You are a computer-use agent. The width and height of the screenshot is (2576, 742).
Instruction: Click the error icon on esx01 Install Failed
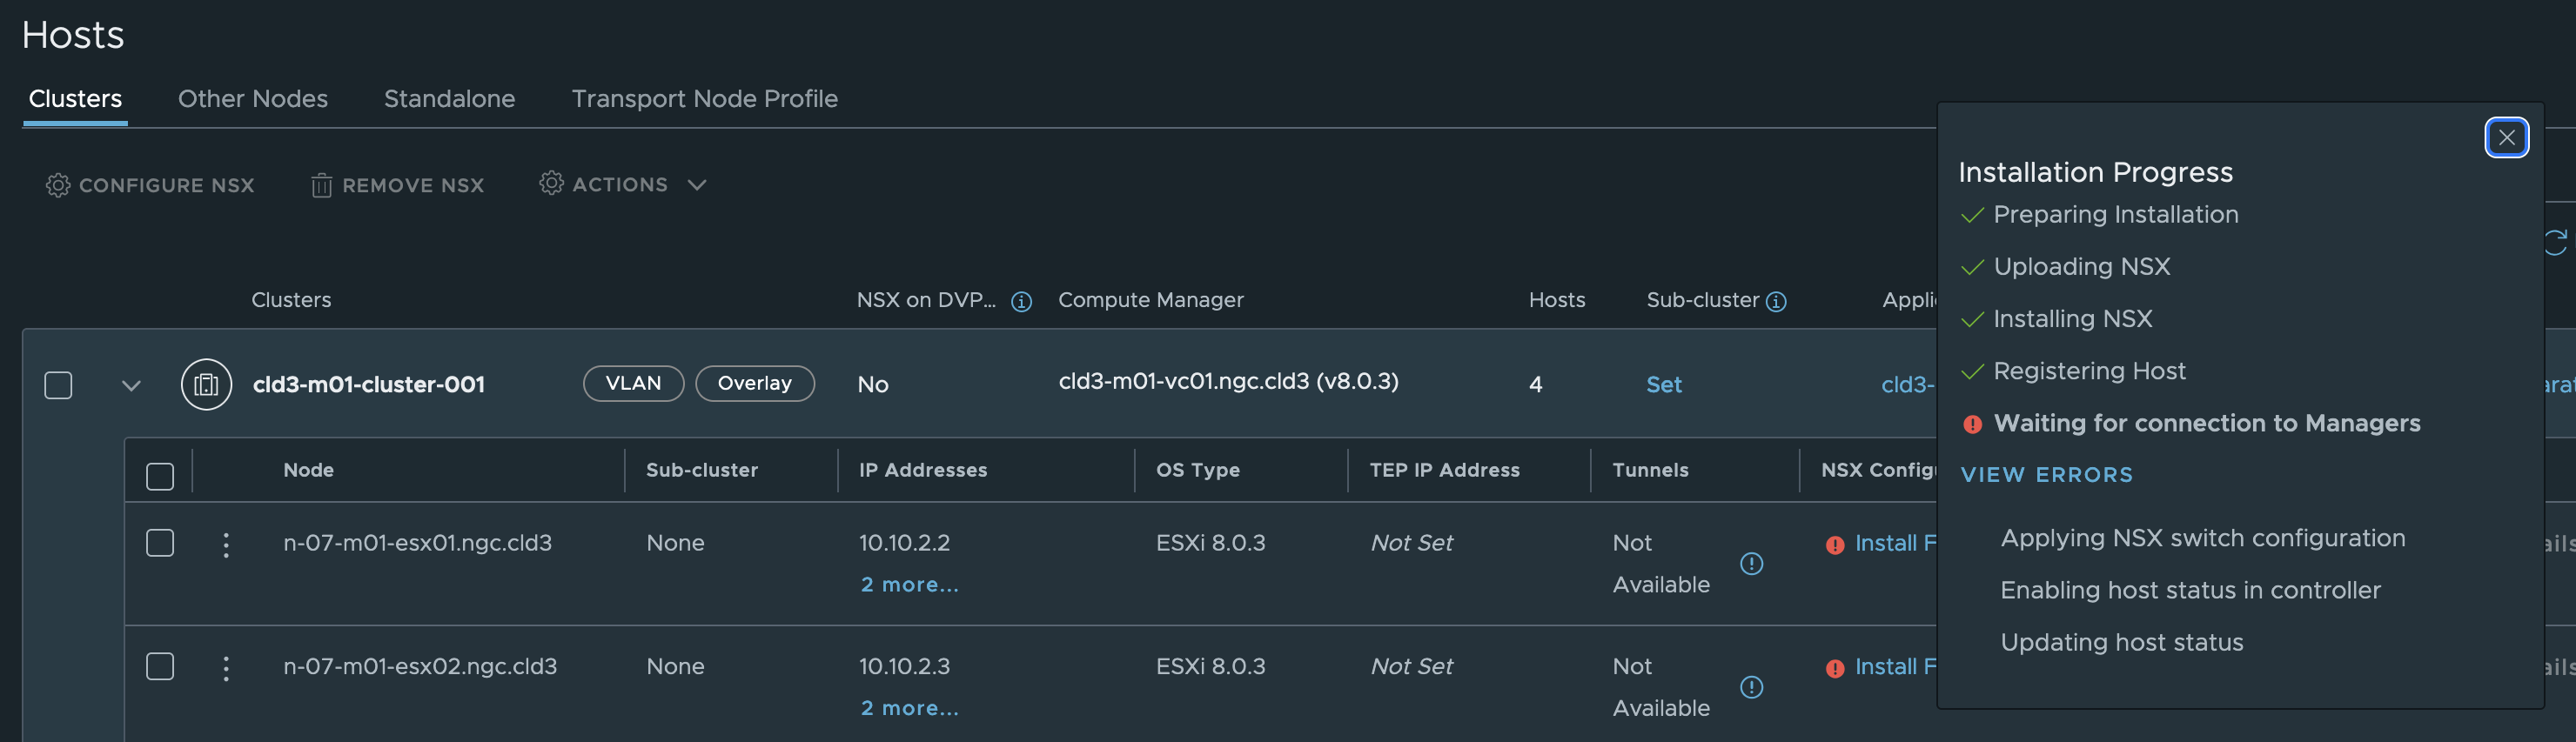point(1834,545)
